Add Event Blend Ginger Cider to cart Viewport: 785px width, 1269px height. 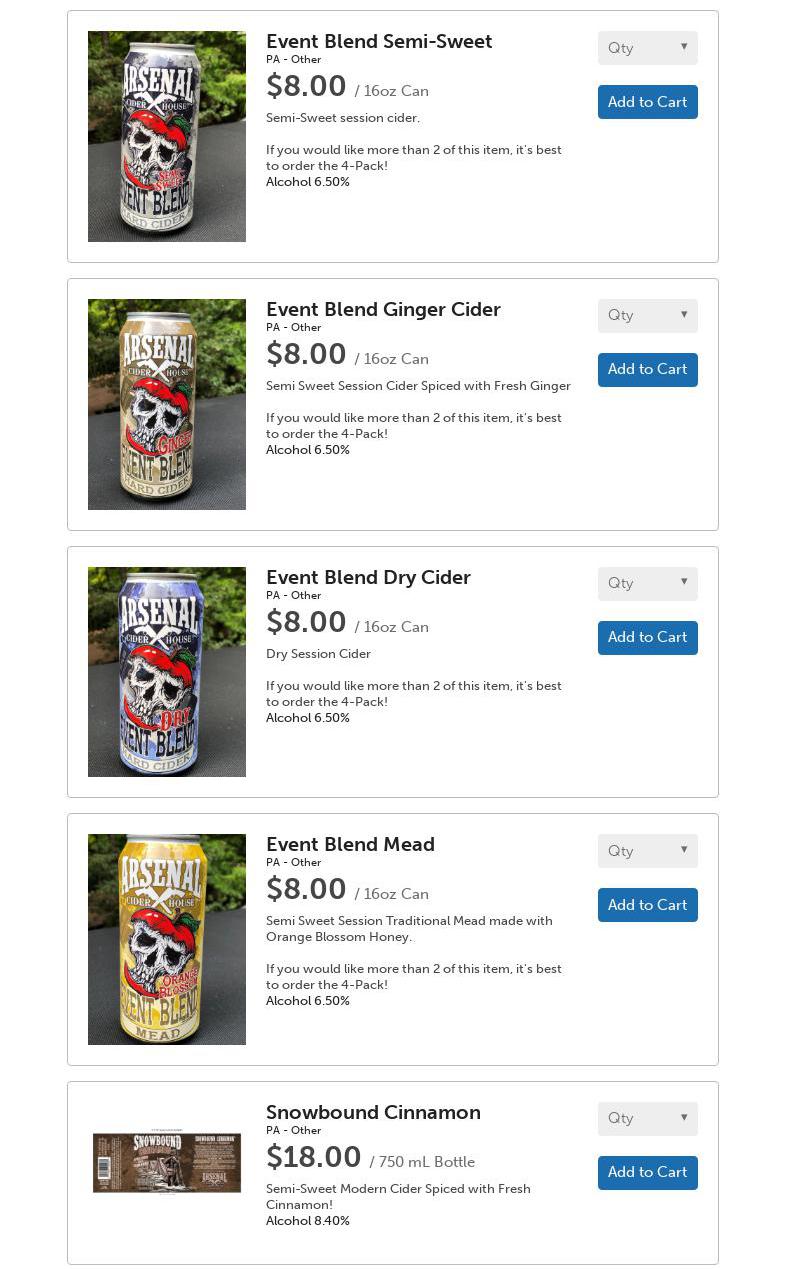(x=647, y=370)
